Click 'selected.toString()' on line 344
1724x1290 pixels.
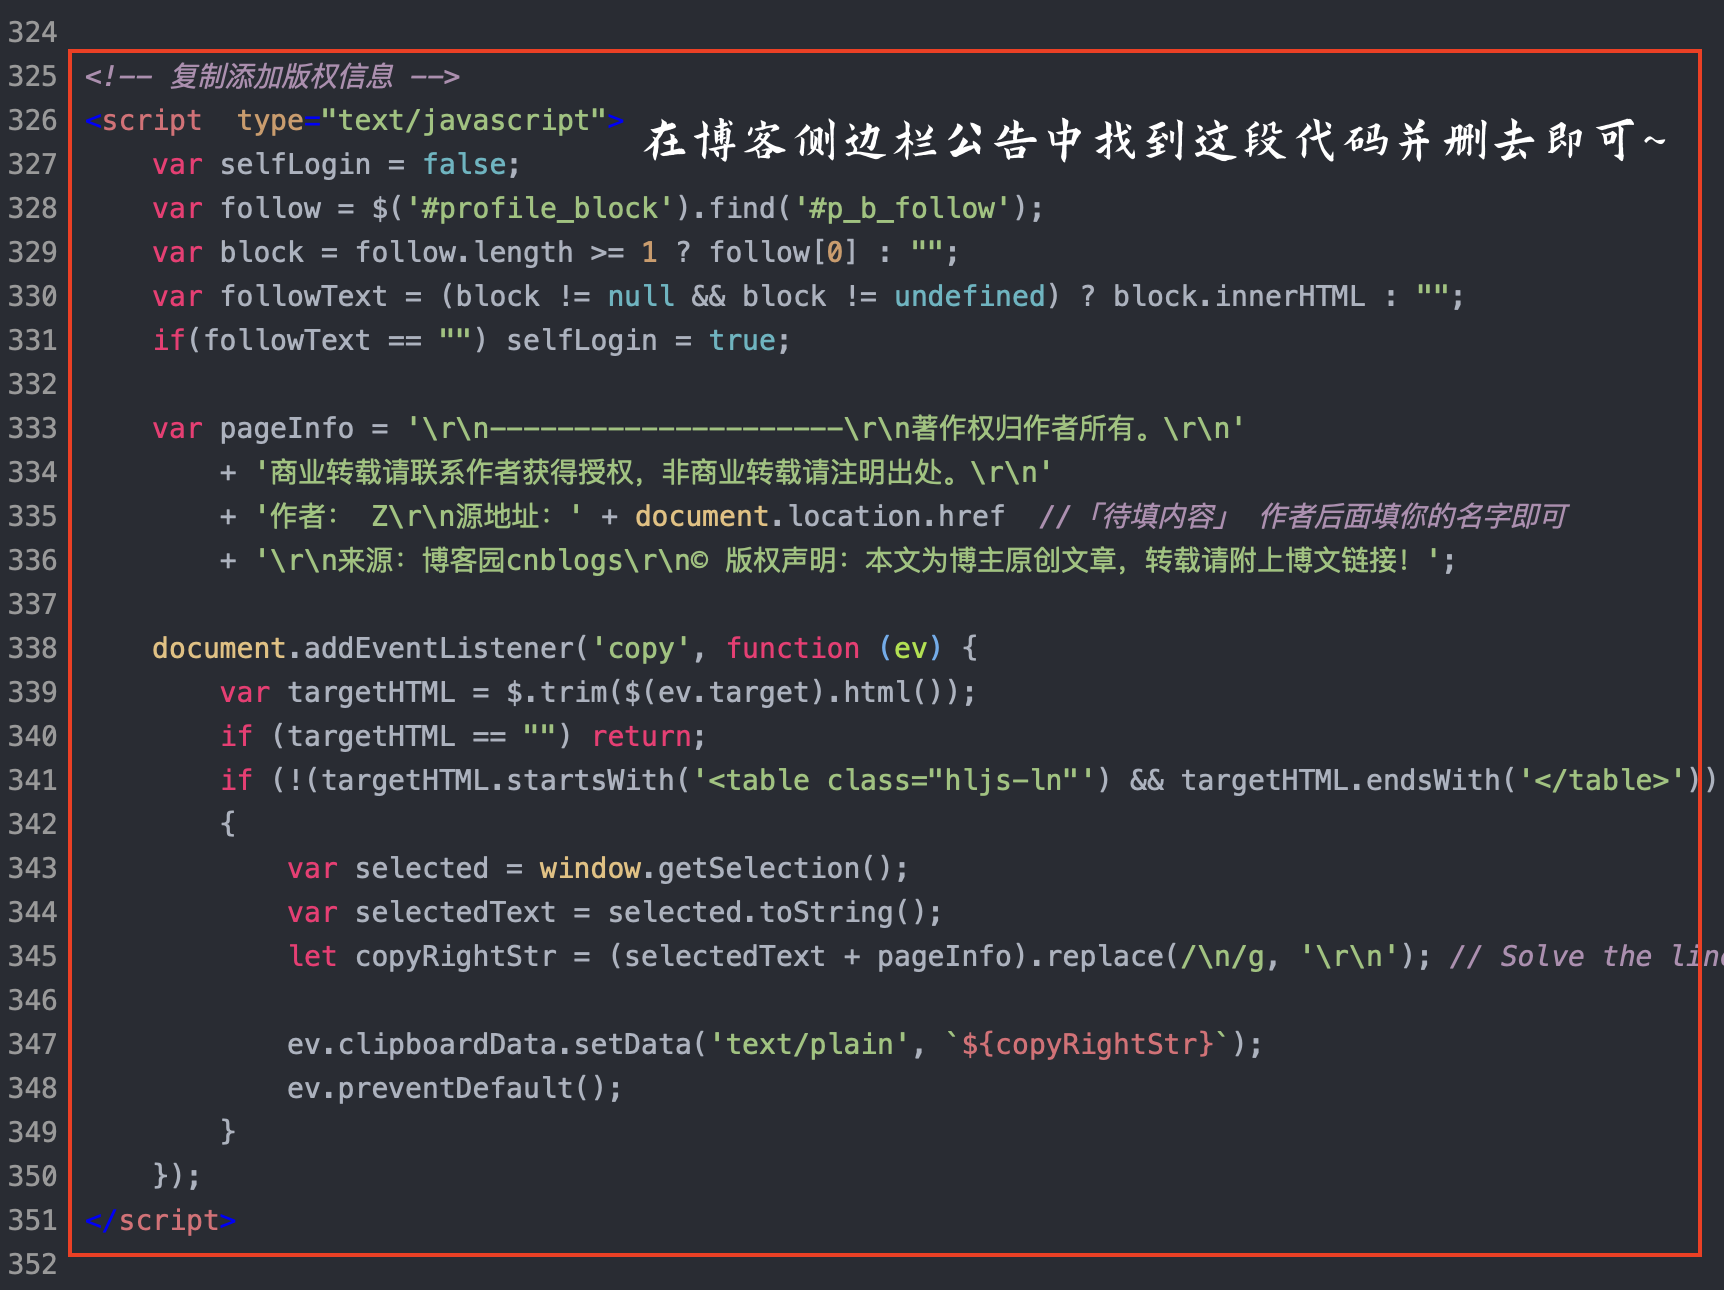coord(767,912)
